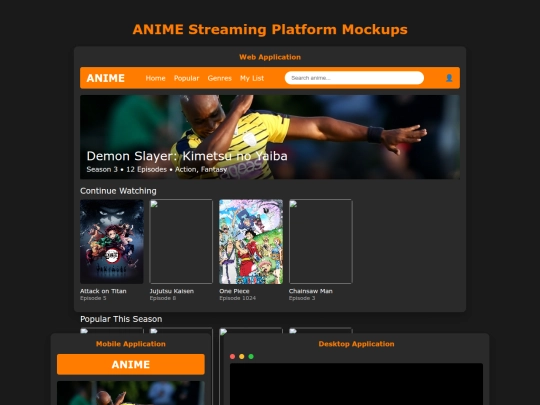Click the Season 3 • 12 Episodes subtitle
Screen dimensions: 540x405
coord(157,169)
